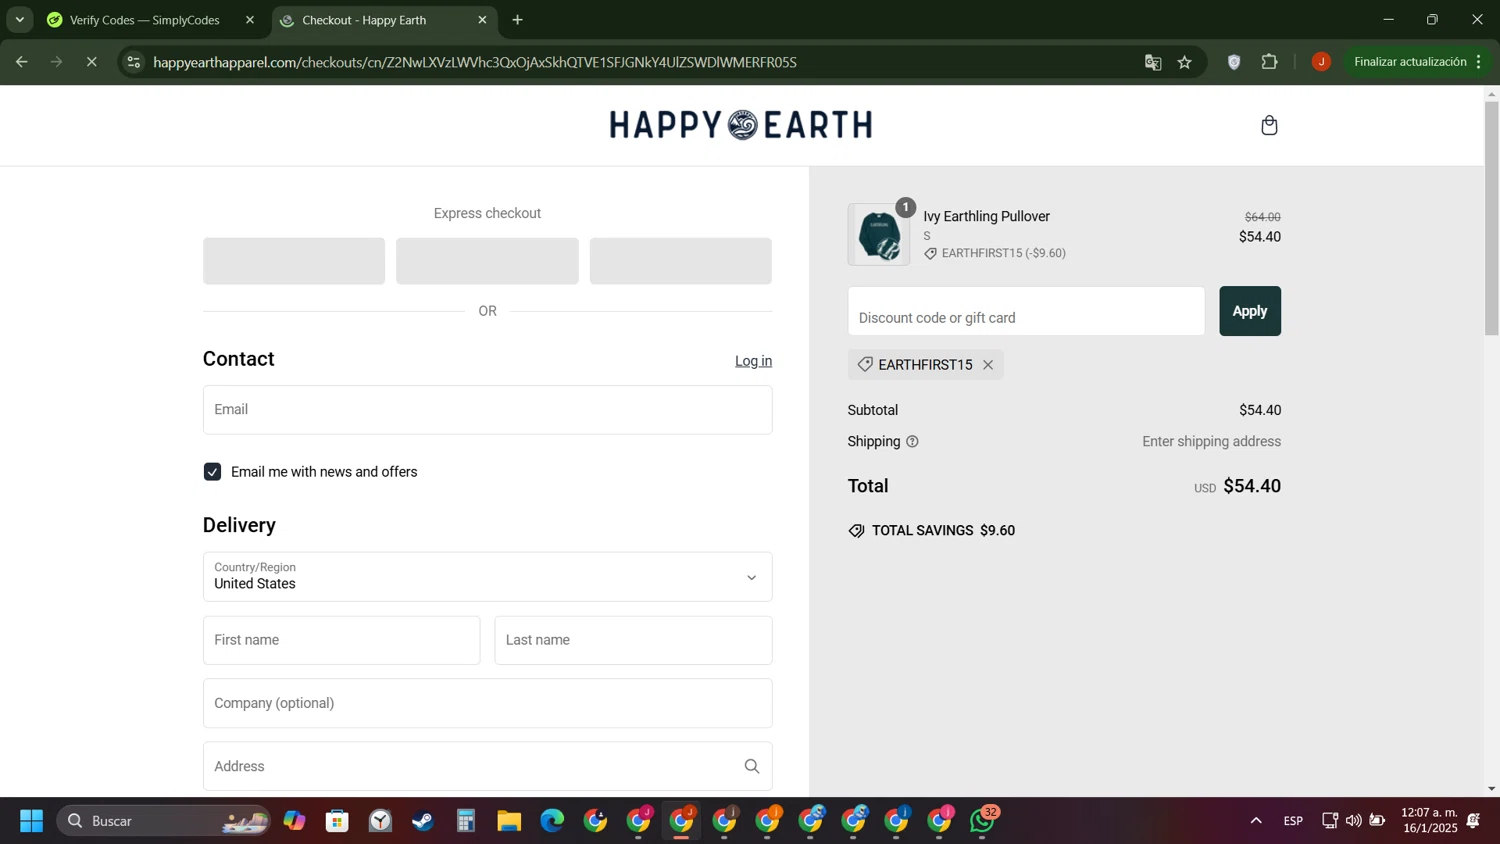Click the Ivy Earthling Pullover product name

point(986,217)
